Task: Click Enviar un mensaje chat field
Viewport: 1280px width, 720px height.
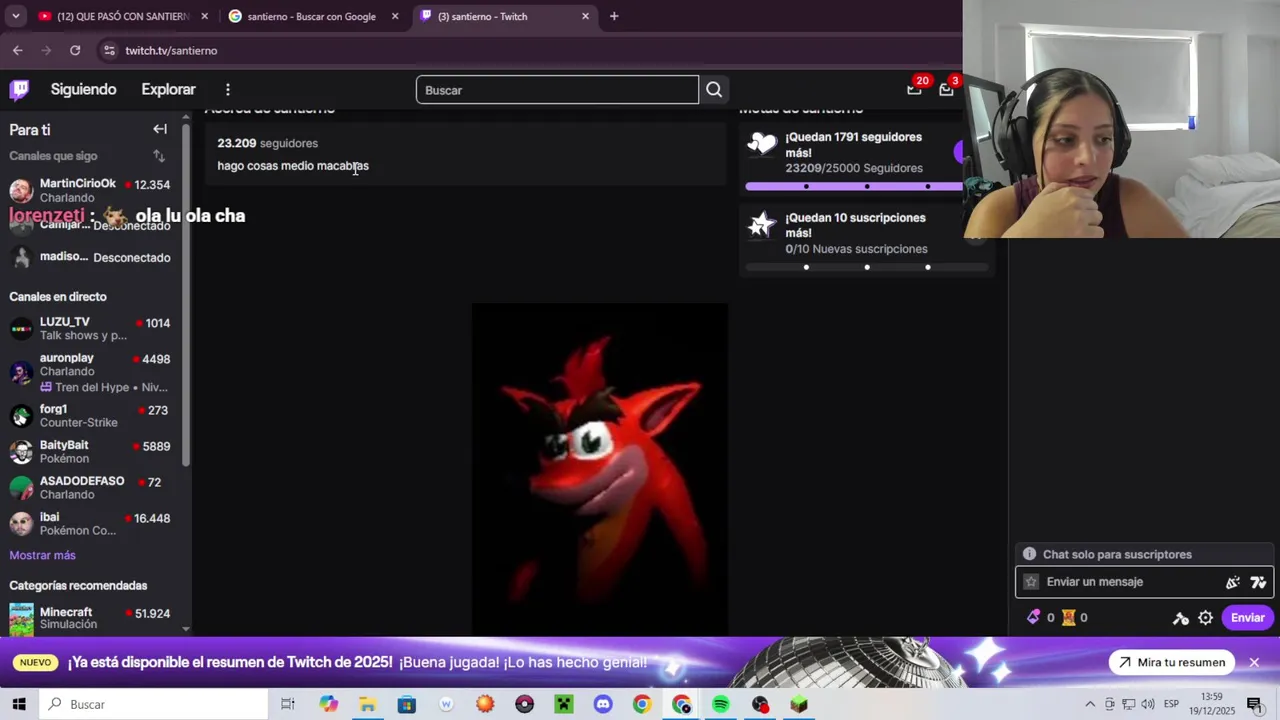Action: click(x=1144, y=582)
